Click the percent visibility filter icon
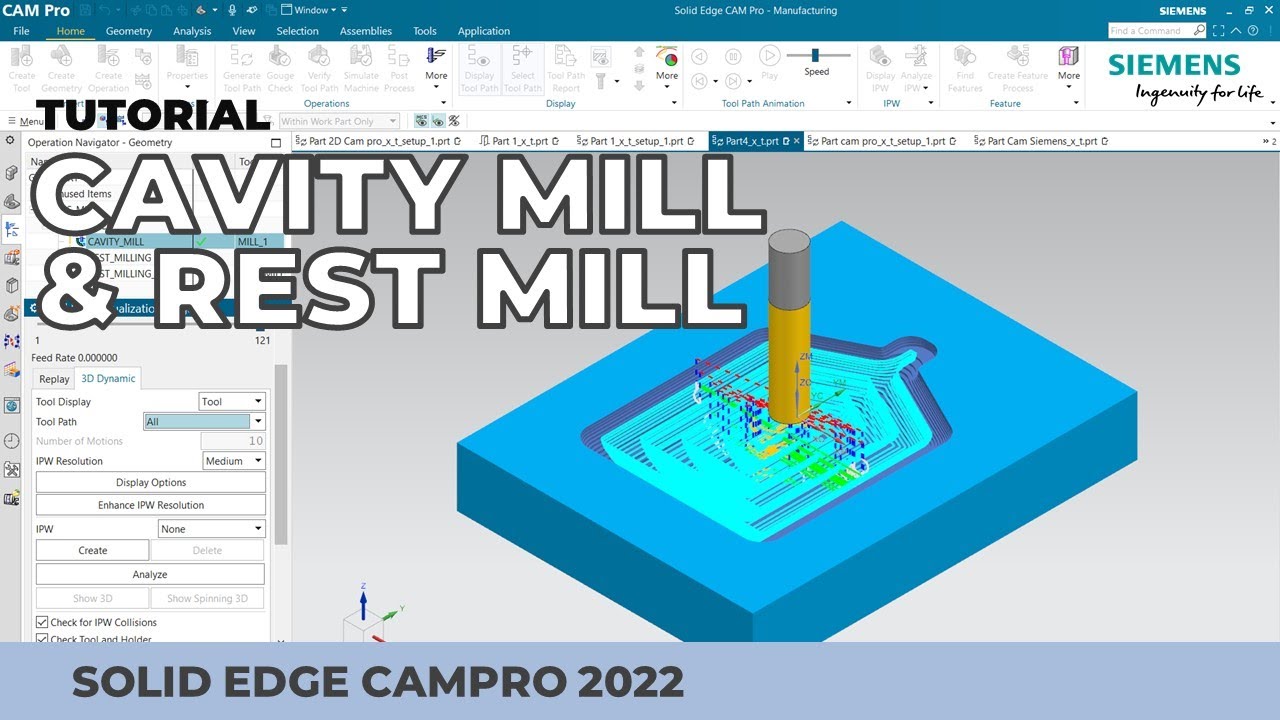Image resolution: width=1280 pixels, height=720 pixels. (x=453, y=121)
